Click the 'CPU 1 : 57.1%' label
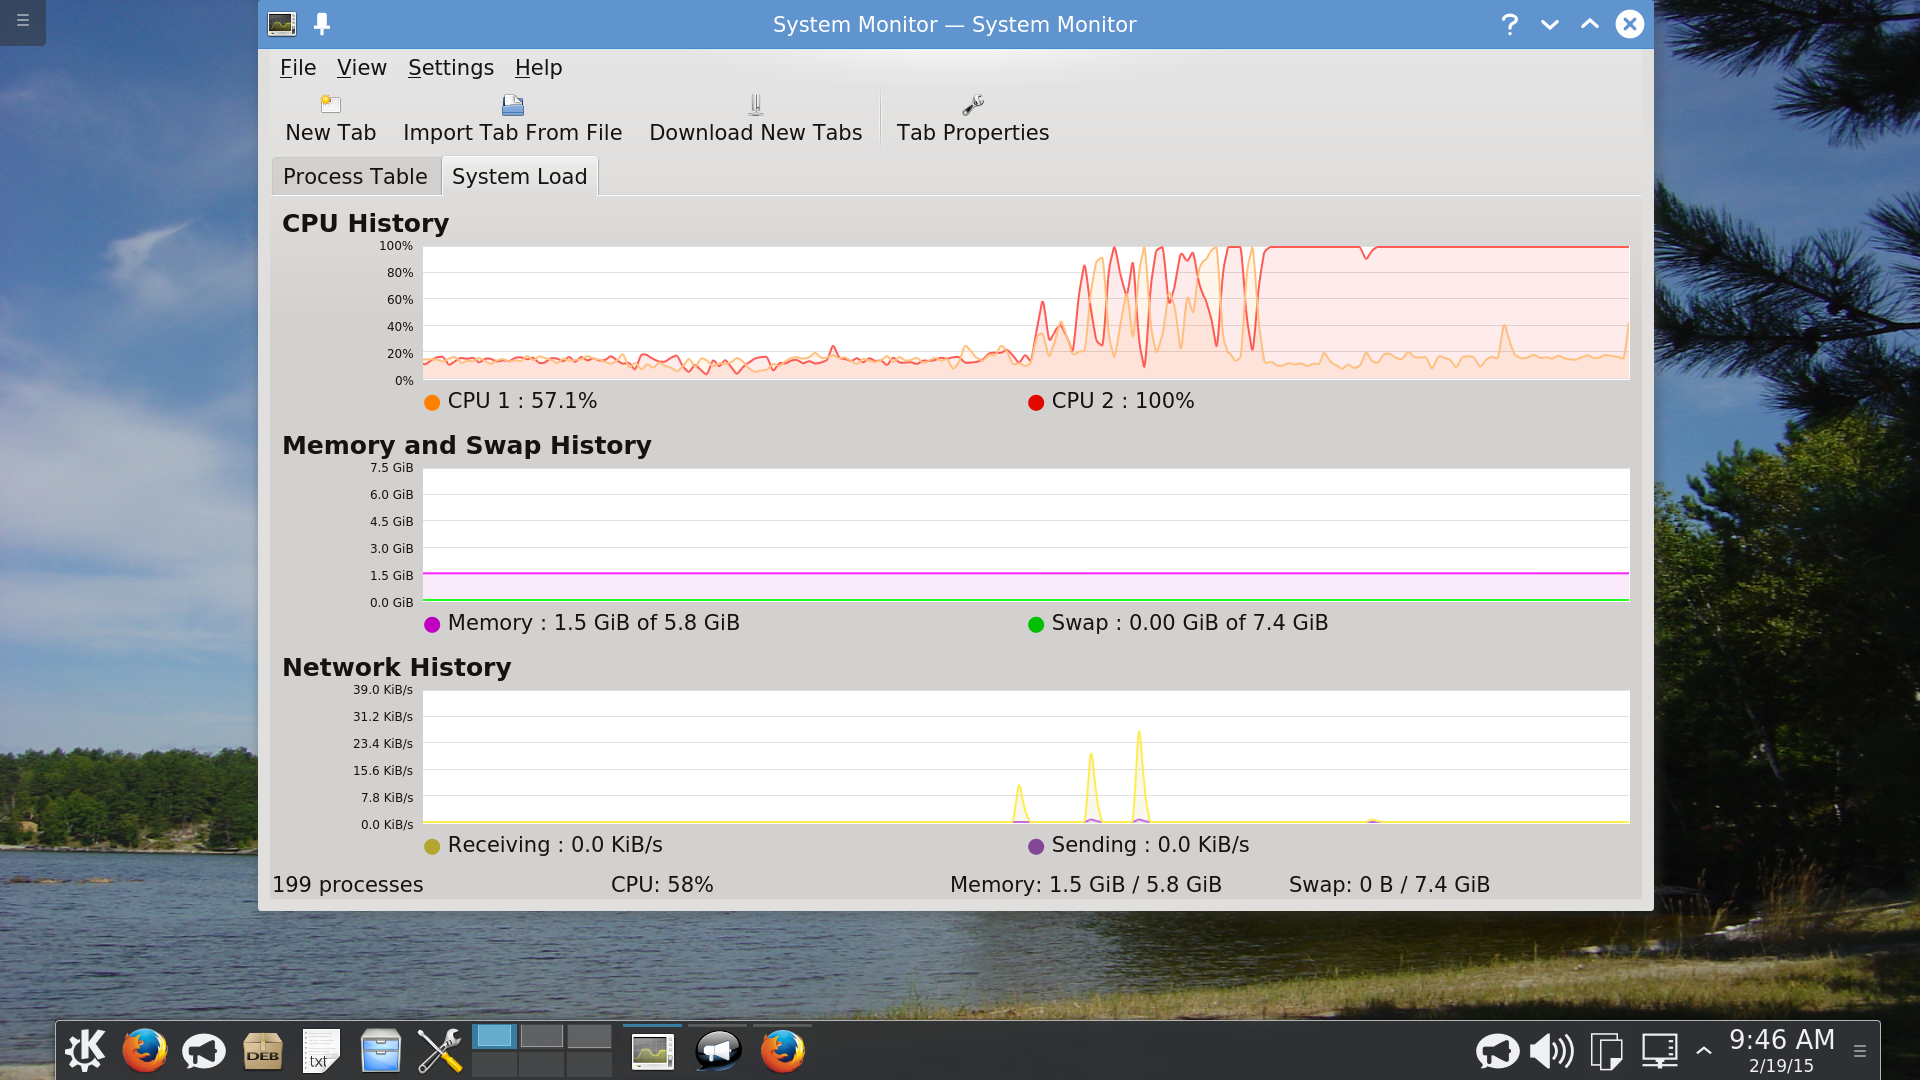Screen dimensions: 1920x1080 [522, 400]
